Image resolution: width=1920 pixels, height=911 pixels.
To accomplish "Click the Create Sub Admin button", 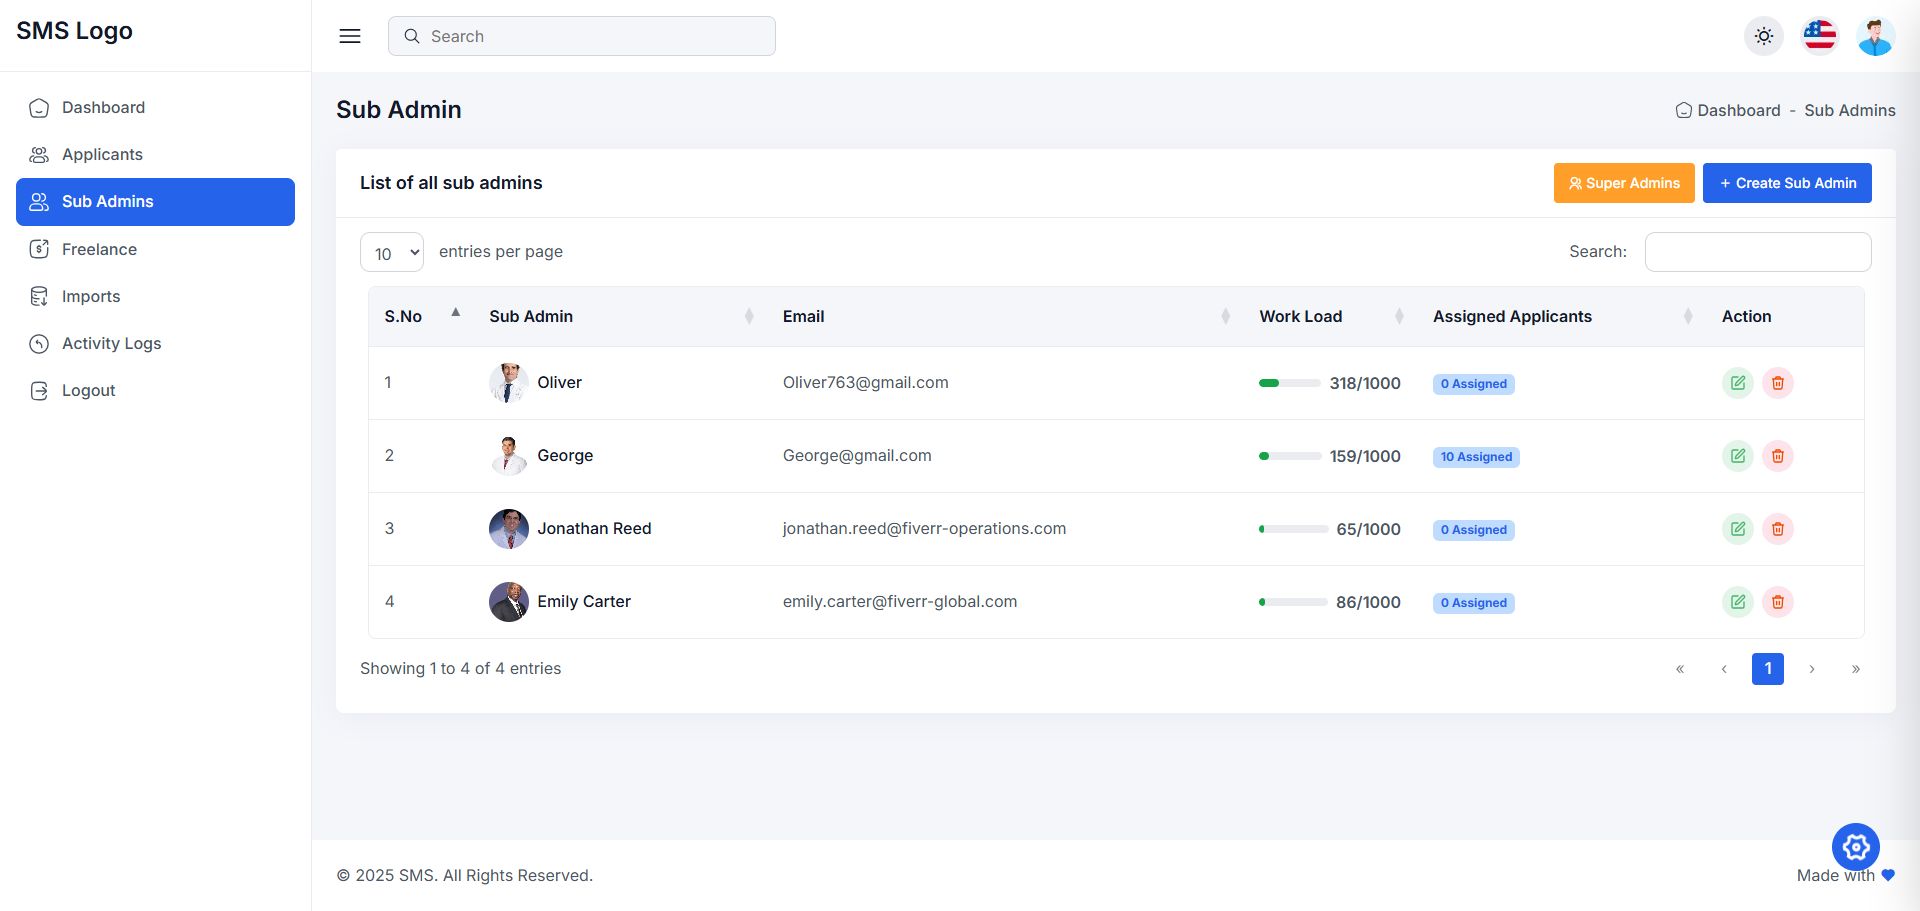I will pos(1786,183).
